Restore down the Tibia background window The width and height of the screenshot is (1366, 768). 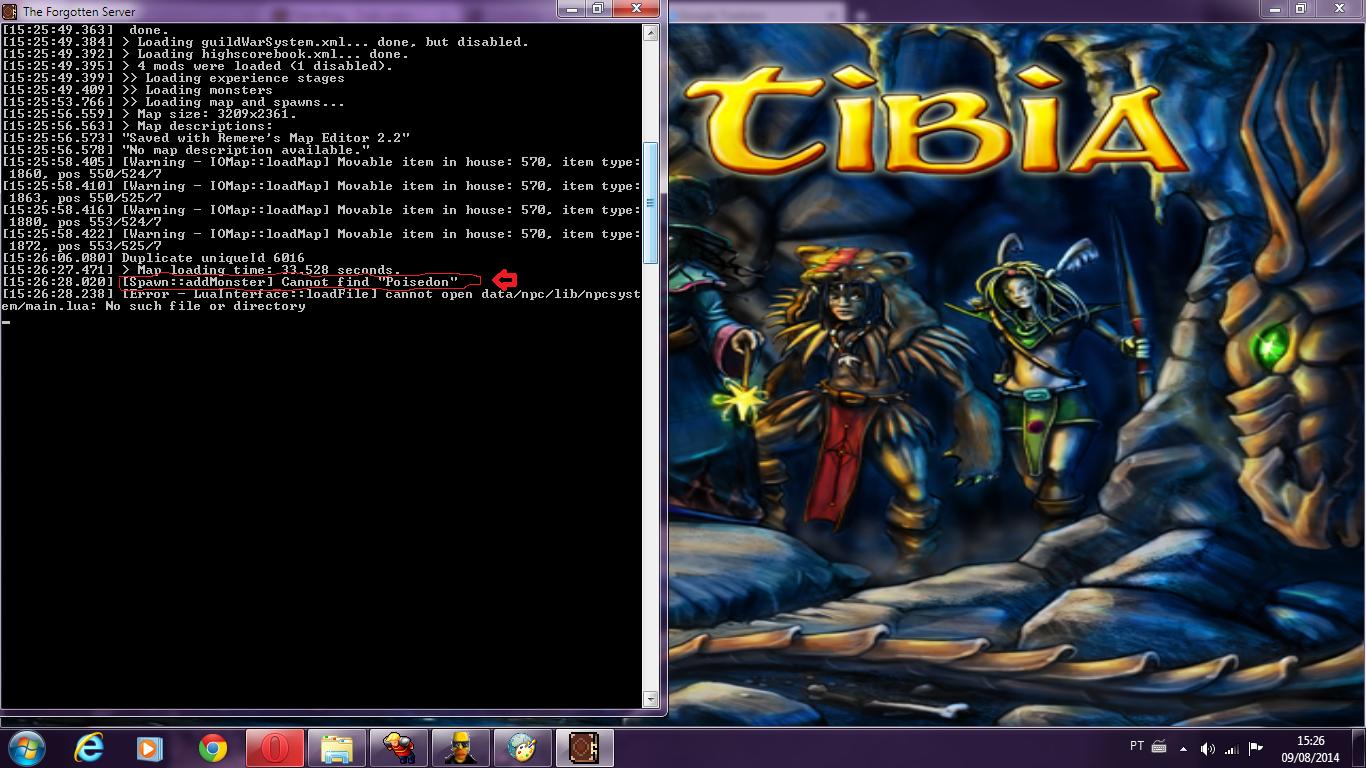click(x=1301, y=9)
